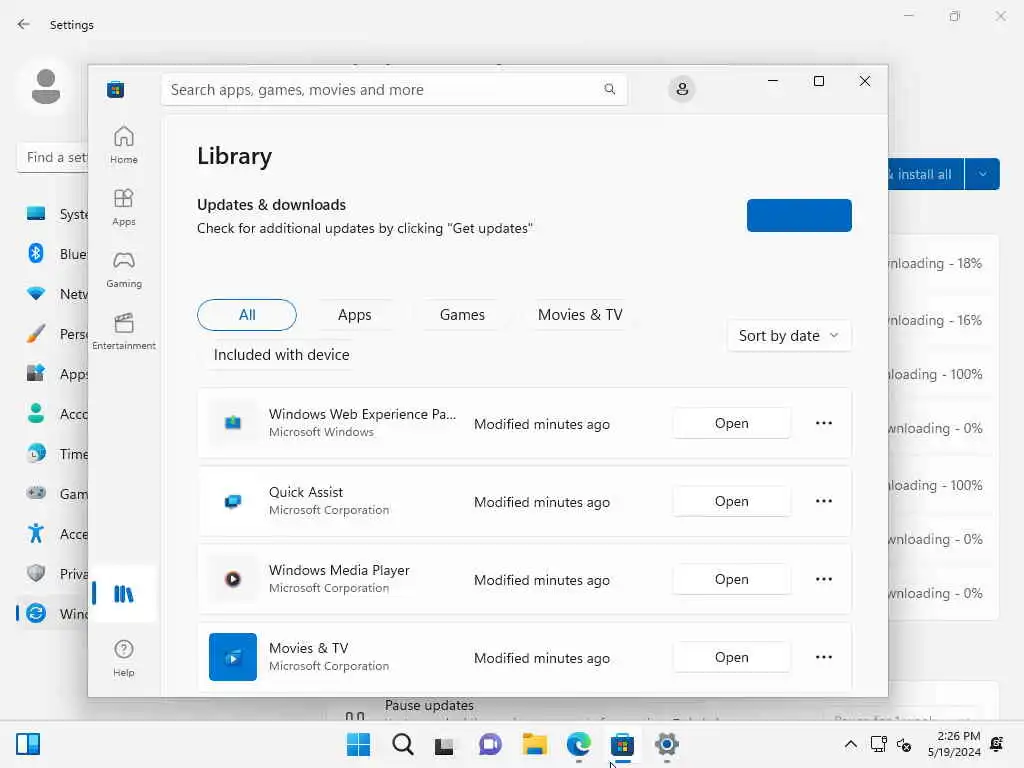Open the Widgets panel on the taskbar
Screen dimensions: 1024x768
click(28, 744)
